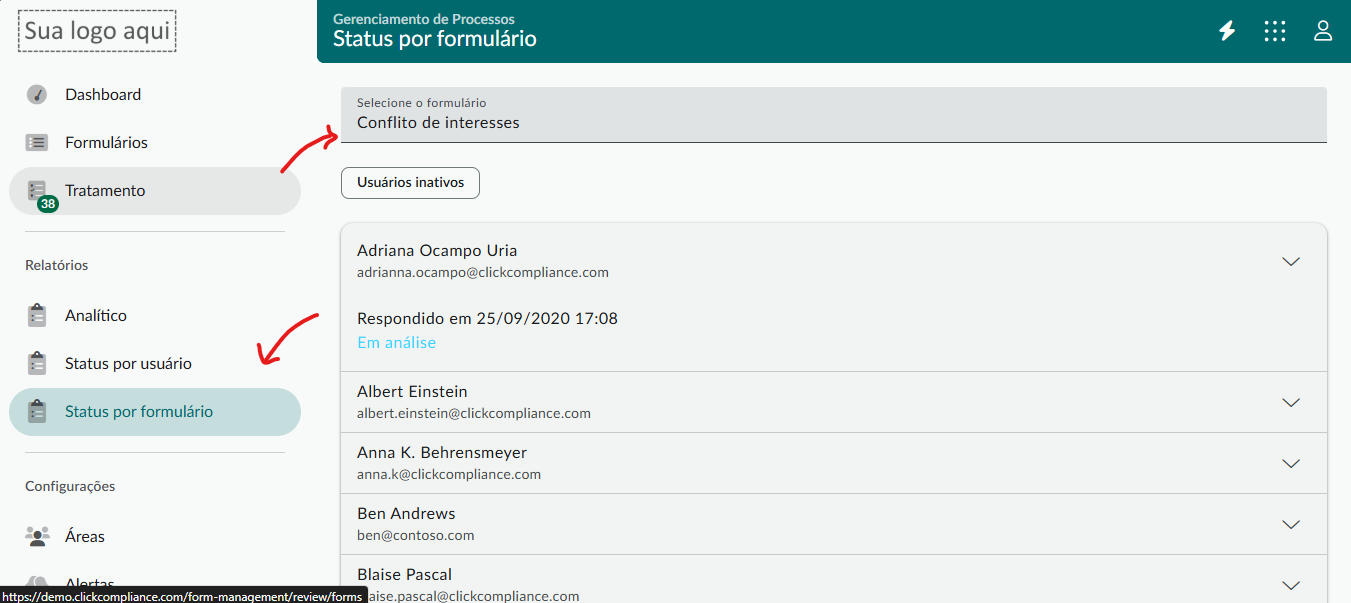Image resolution: width=1351 pixels, height=603 pixels.
Task: Click the Dashboard gauge icon
Action: click(x=37, y=95)
